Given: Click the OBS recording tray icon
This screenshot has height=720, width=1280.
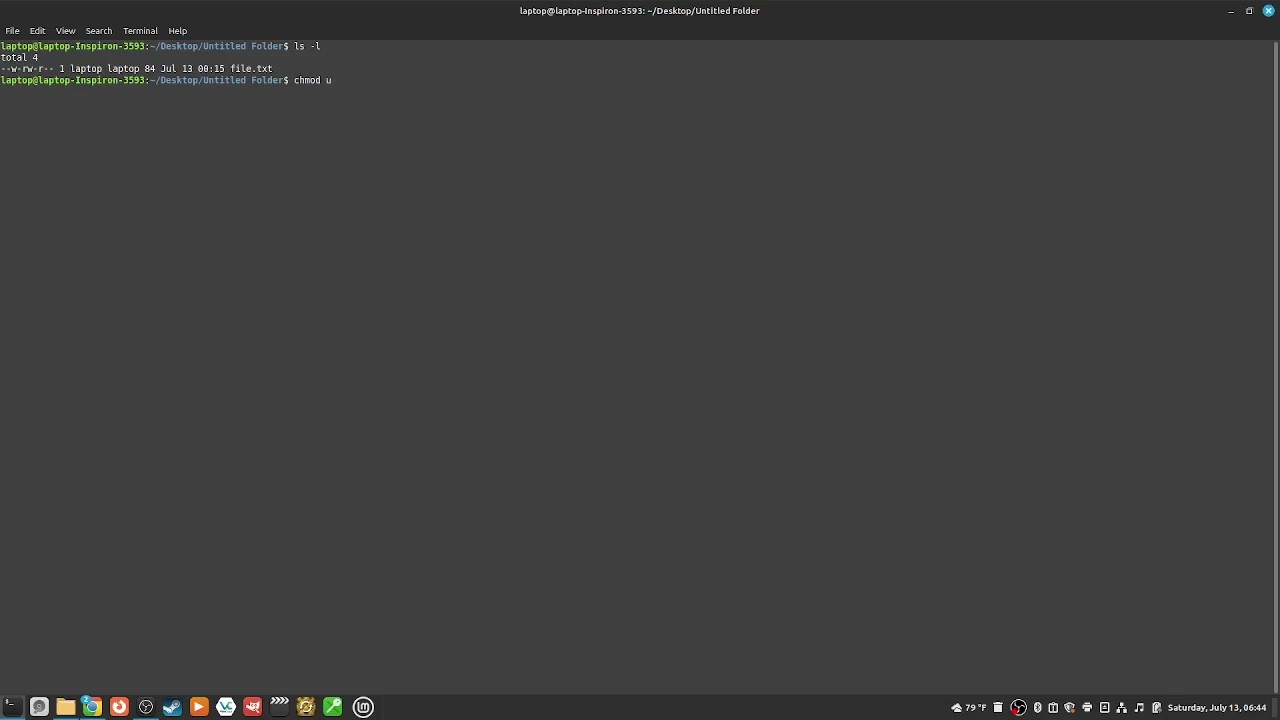Looking at the screenshot, I should [1018, 708].
